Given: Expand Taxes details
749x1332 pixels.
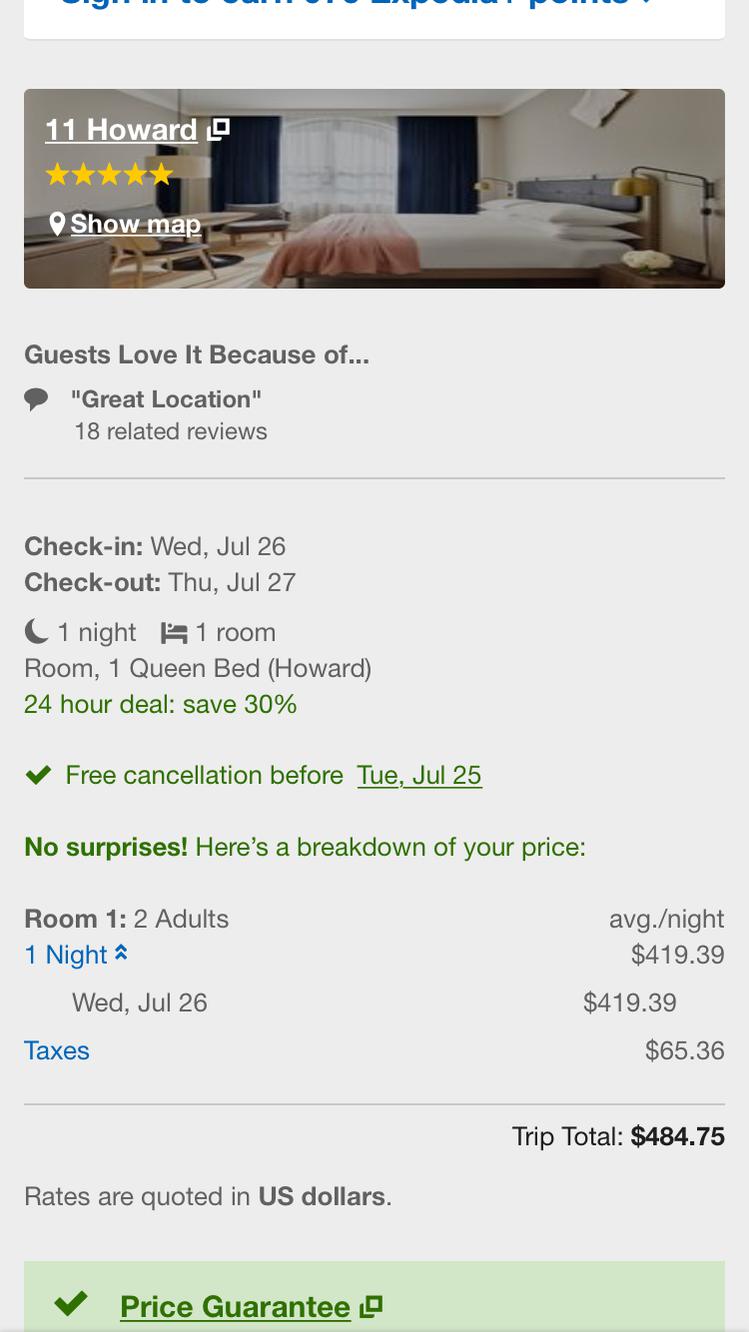Looking at the screenshot, I should coord(57,1051).
